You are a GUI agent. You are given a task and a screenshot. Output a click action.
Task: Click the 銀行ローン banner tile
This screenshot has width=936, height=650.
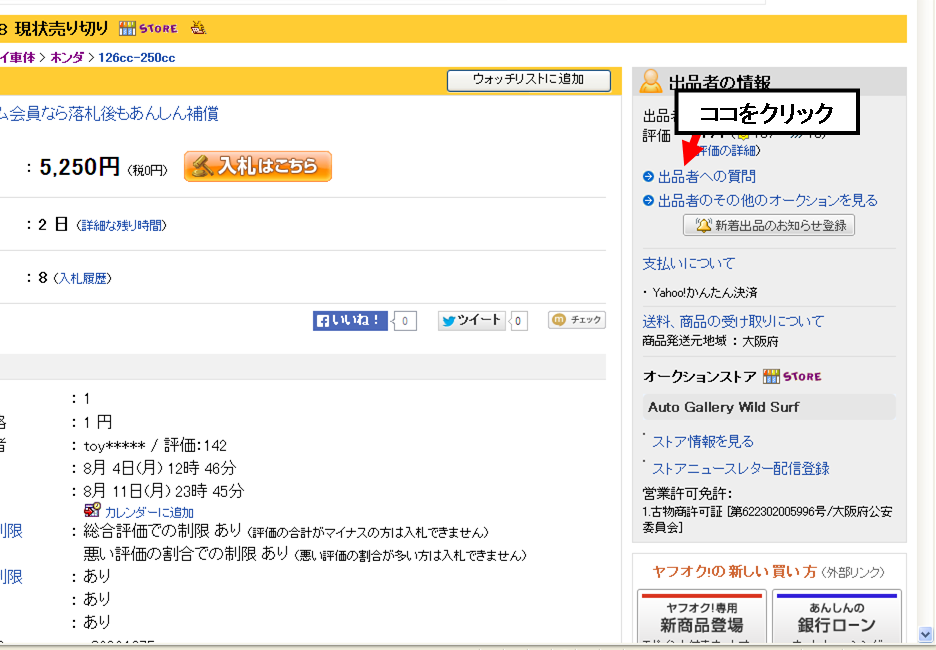point(837,619)
